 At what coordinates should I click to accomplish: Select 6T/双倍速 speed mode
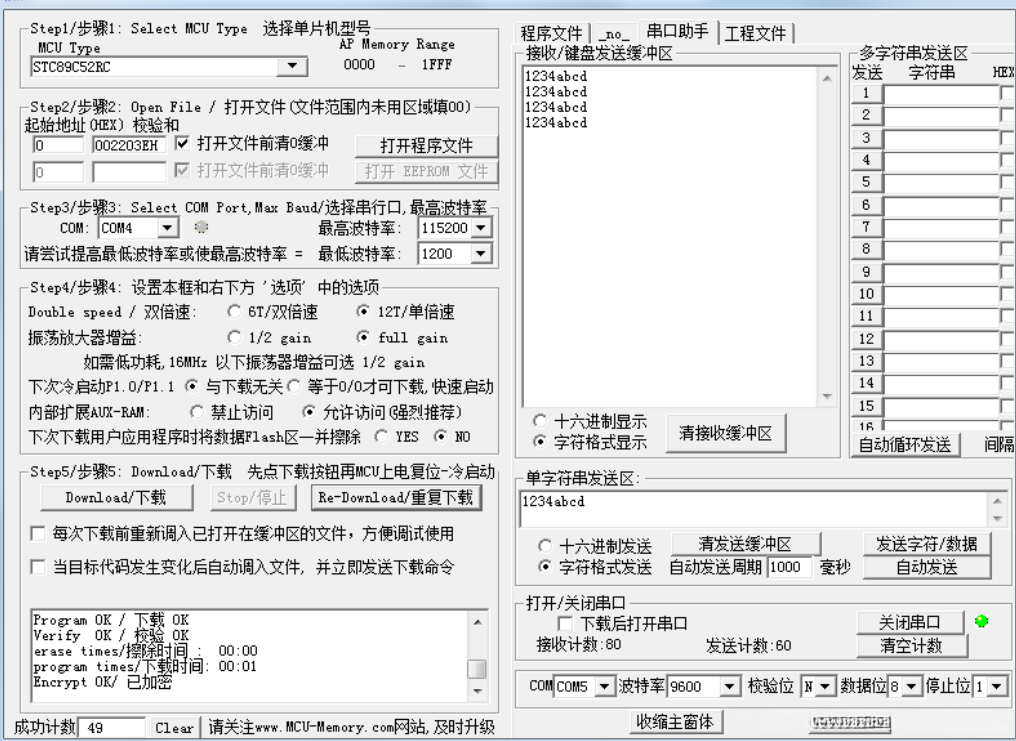(x=232, y=311)
